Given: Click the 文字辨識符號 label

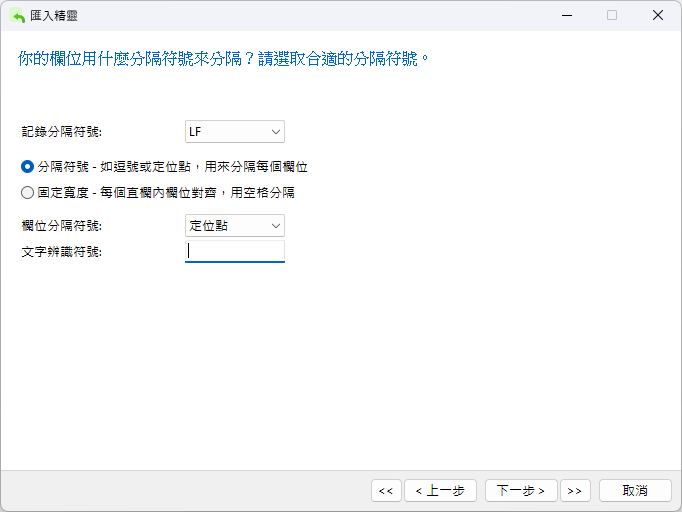Looking at the screenshot, I should pyautogui.click(x=62, y=251).
